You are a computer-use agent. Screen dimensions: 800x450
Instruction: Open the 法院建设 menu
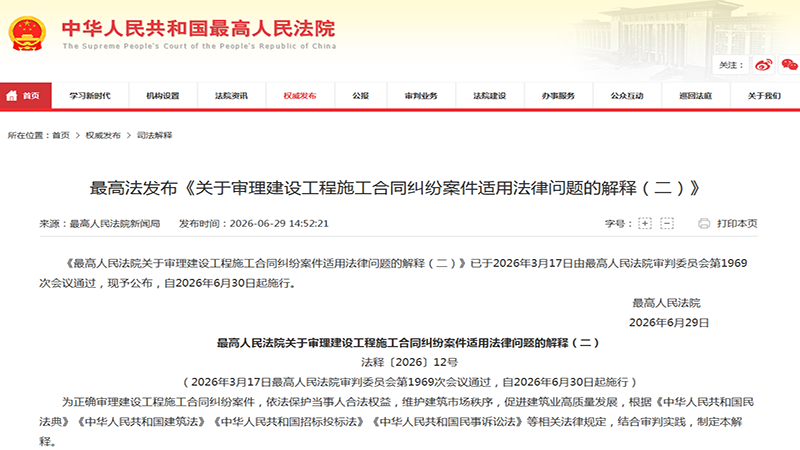[490, 95]
